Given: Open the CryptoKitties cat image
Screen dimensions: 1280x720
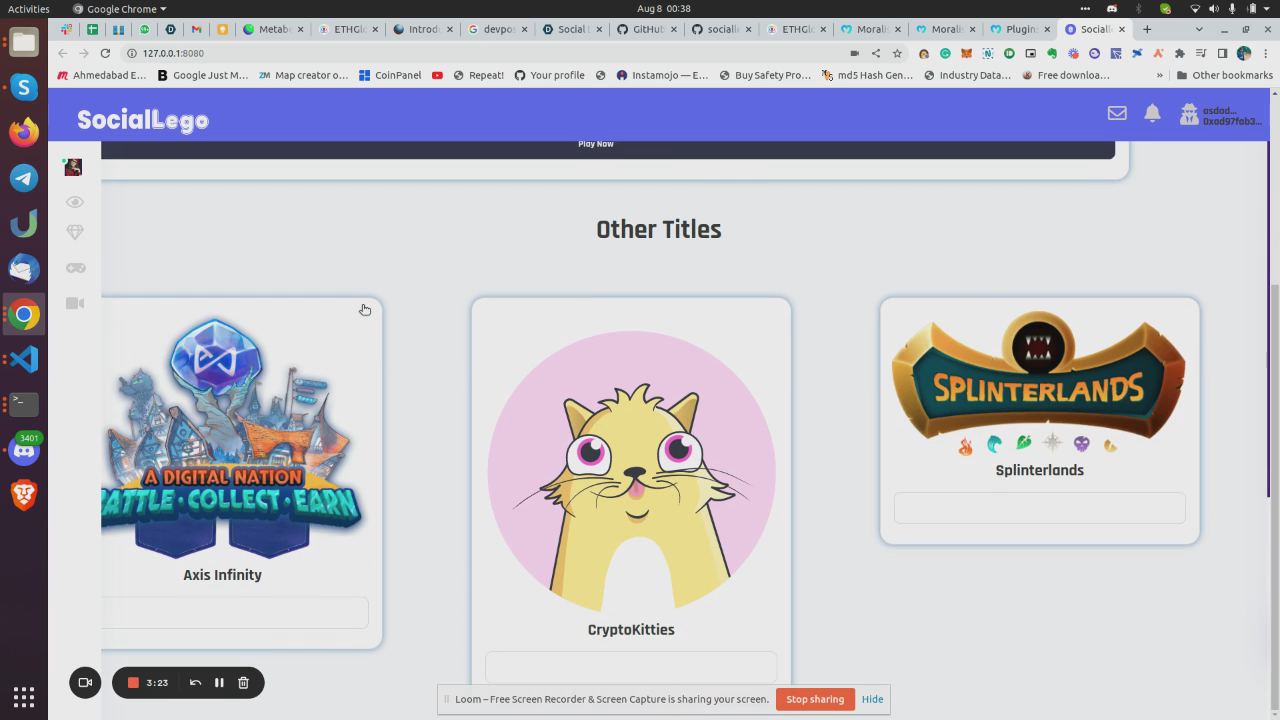Looking at the screenshot, I should 631,472.
